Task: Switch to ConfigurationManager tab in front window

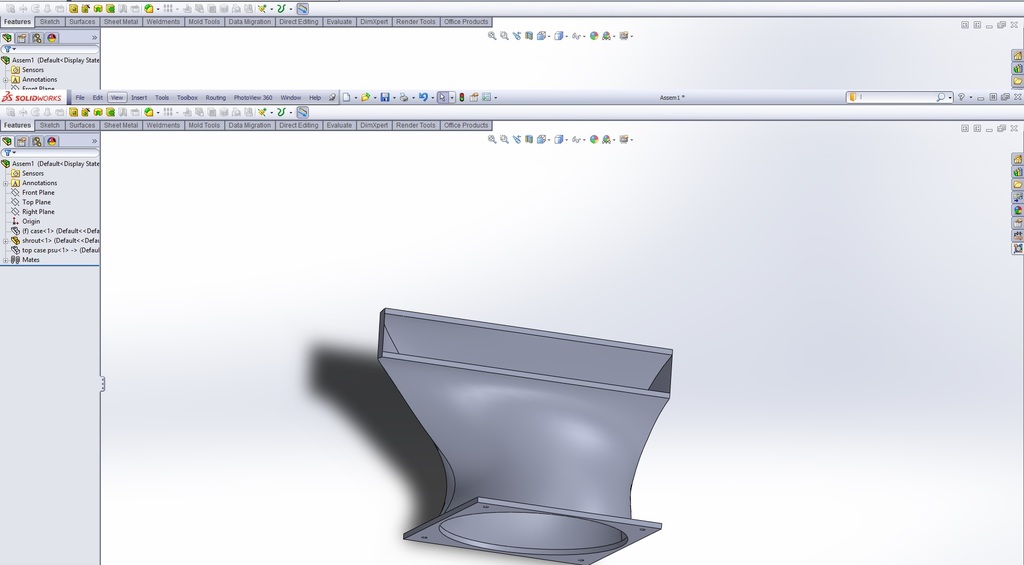Action: click(37, 141)
